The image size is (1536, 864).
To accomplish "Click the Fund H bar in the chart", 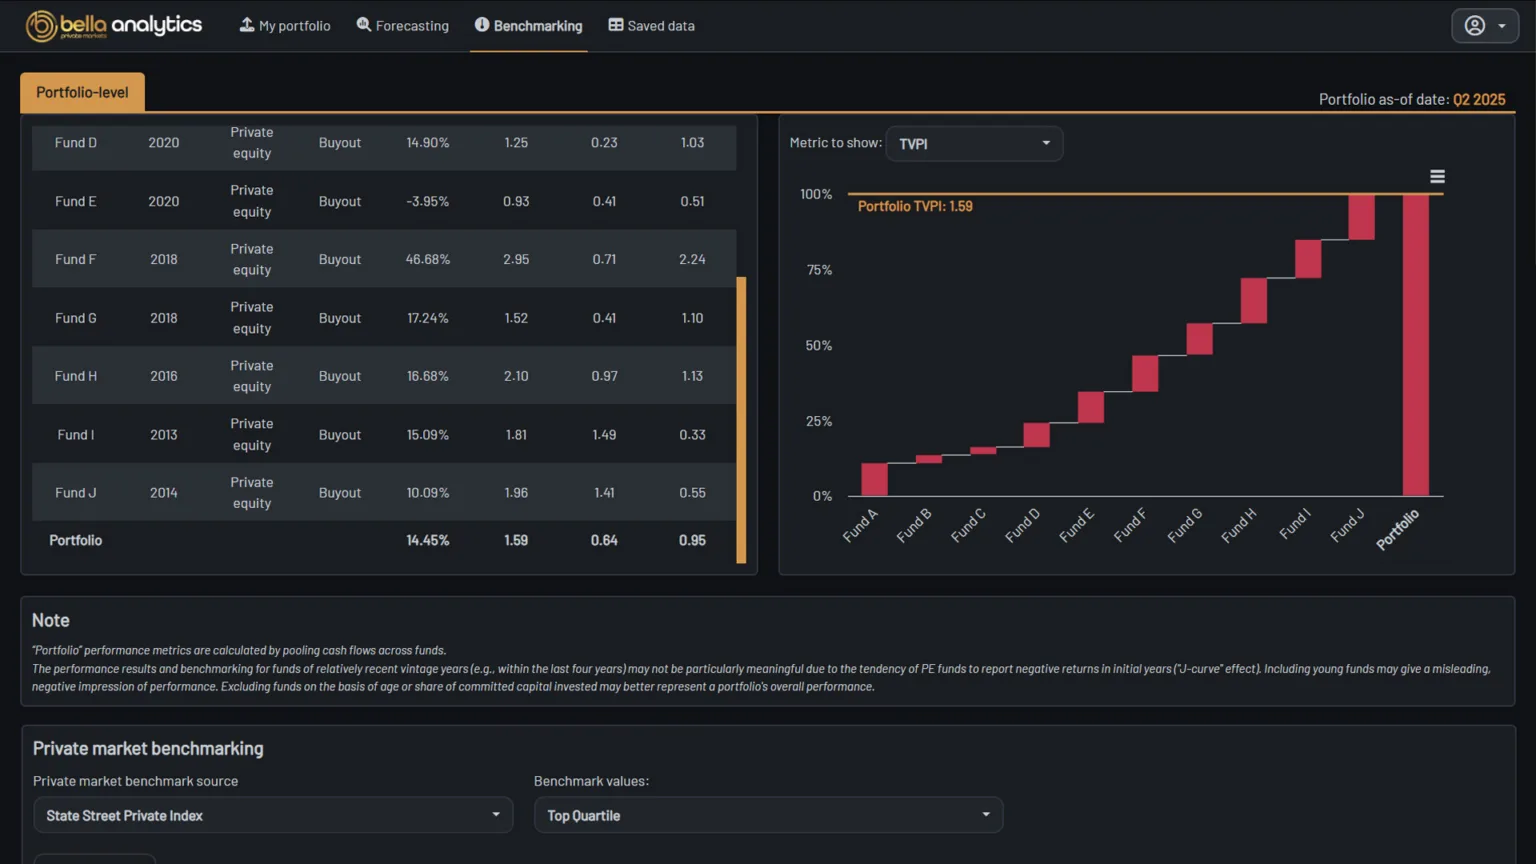I will 1254,300.
